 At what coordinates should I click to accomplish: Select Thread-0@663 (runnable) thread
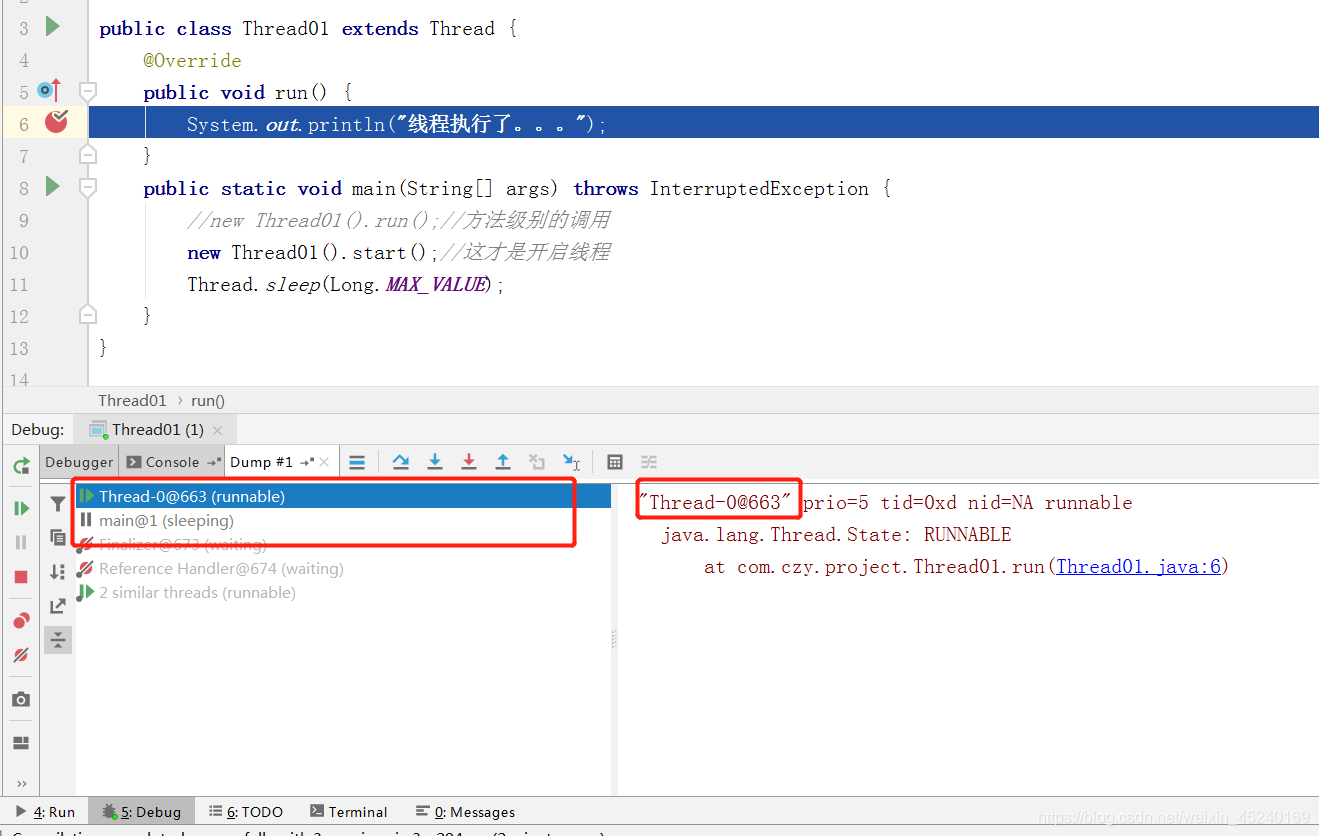point(343,496)
